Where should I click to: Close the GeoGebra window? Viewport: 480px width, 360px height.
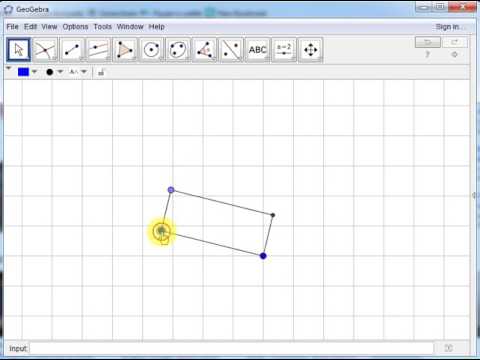(x=463, y=7)
